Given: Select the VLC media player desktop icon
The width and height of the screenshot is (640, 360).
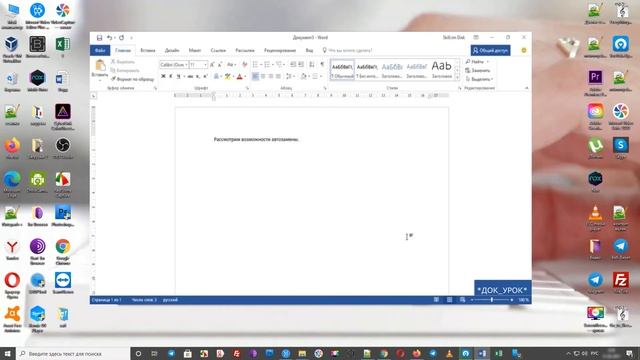Looking at the screenshot, I should (596, 219).
